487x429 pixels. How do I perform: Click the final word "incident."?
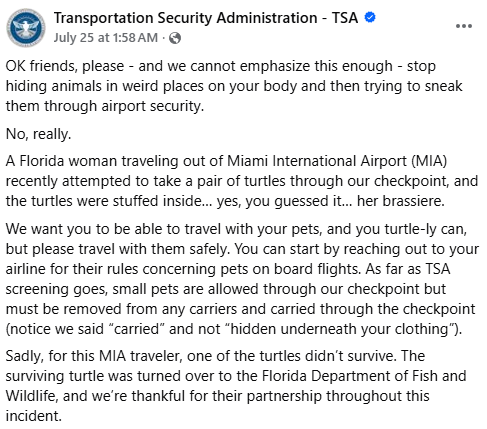point(34,416)
